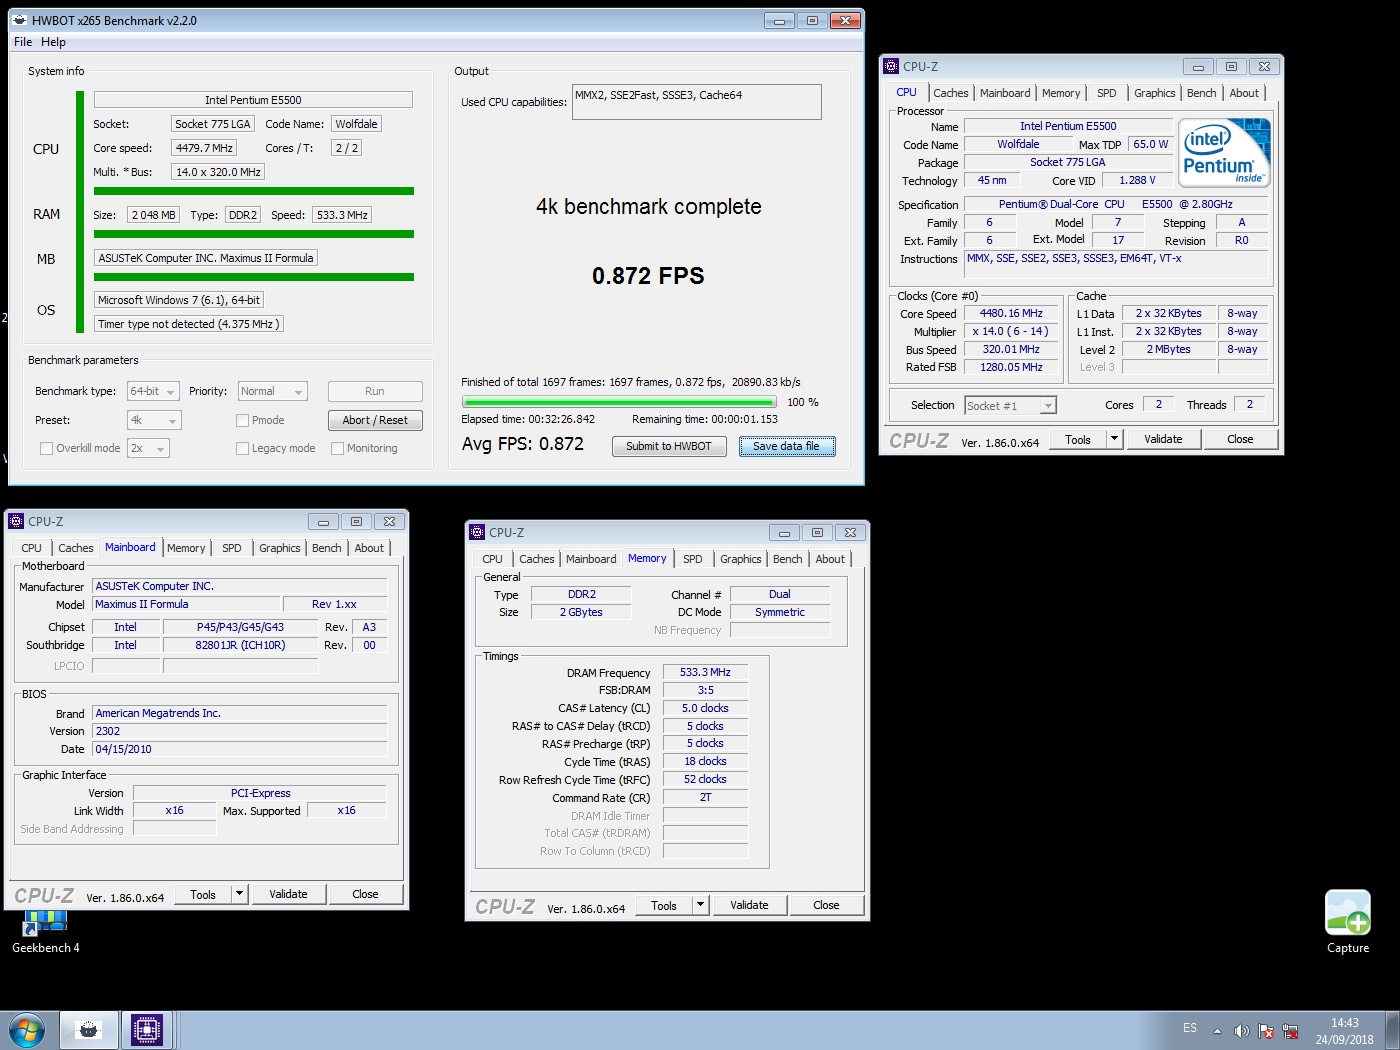Click the Run button

point(375,392)
